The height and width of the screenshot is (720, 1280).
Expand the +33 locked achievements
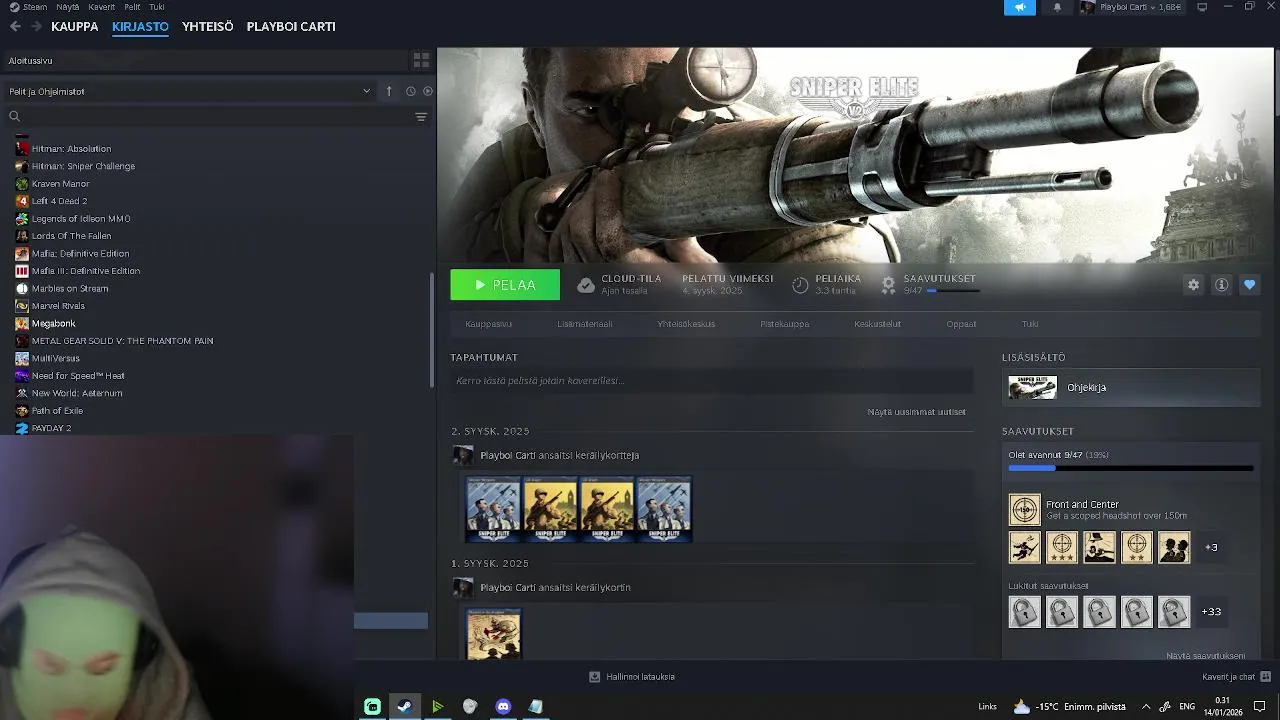1211,611
